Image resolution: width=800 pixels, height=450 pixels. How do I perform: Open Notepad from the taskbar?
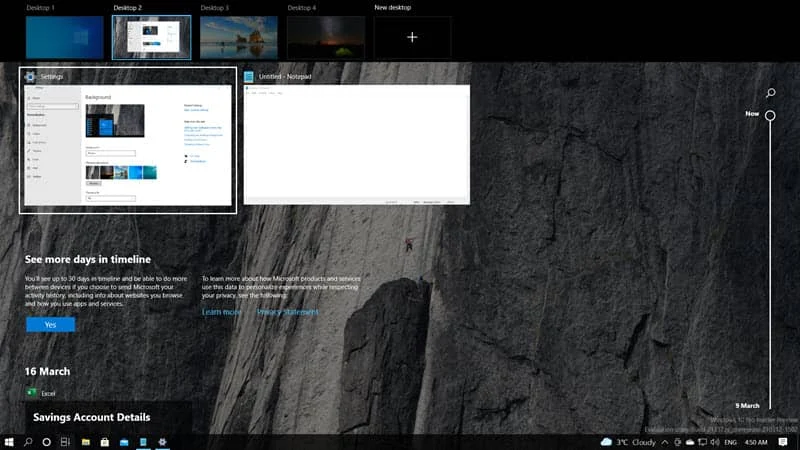[143, 442]
